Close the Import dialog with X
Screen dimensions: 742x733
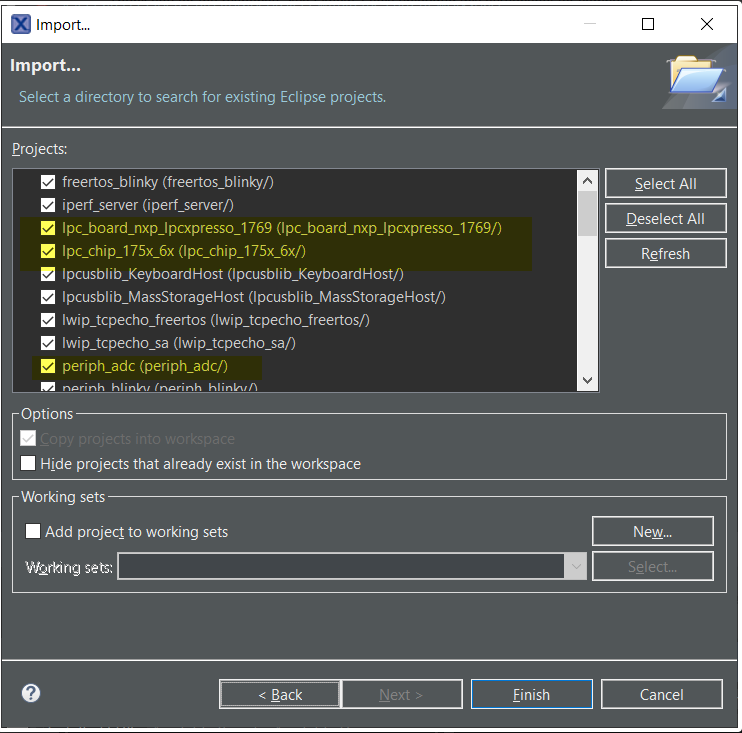coord(707,24)
